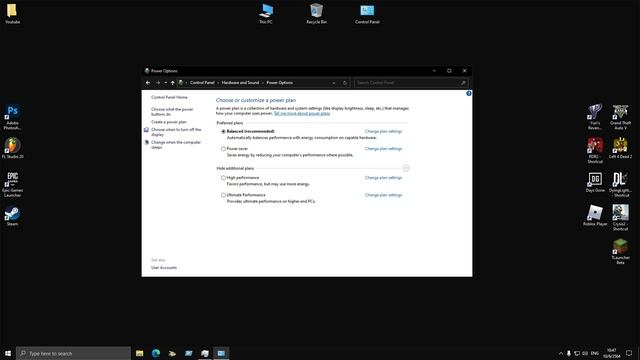This screenshot has width=640, height=360.
Task: Click the taskbar Type here to search box
Action: tap(73, 353)
